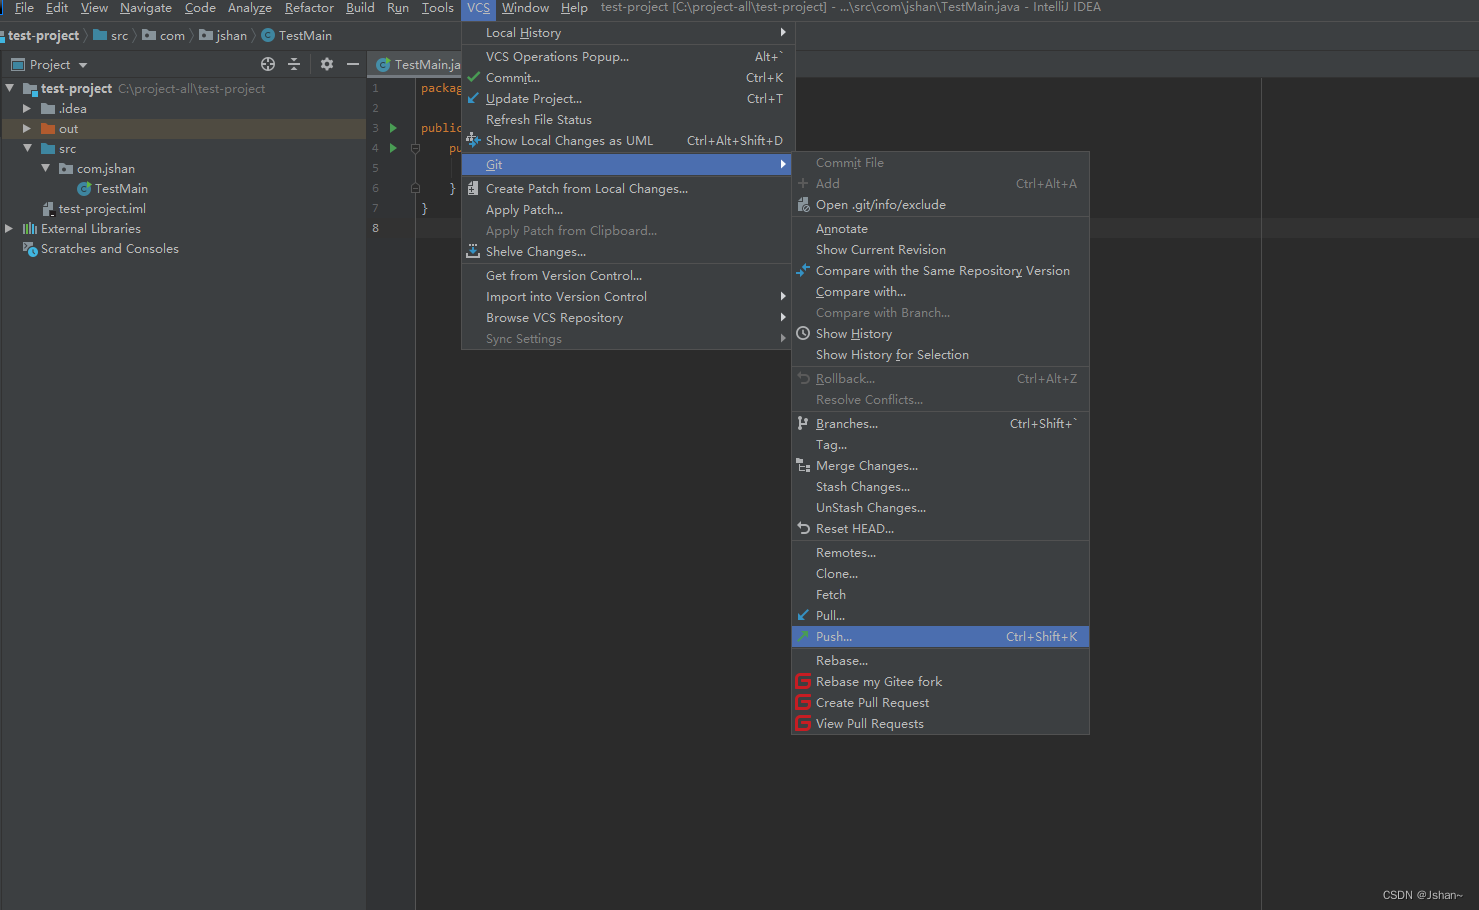Open Import into Version Control submenu

point(626,297)
